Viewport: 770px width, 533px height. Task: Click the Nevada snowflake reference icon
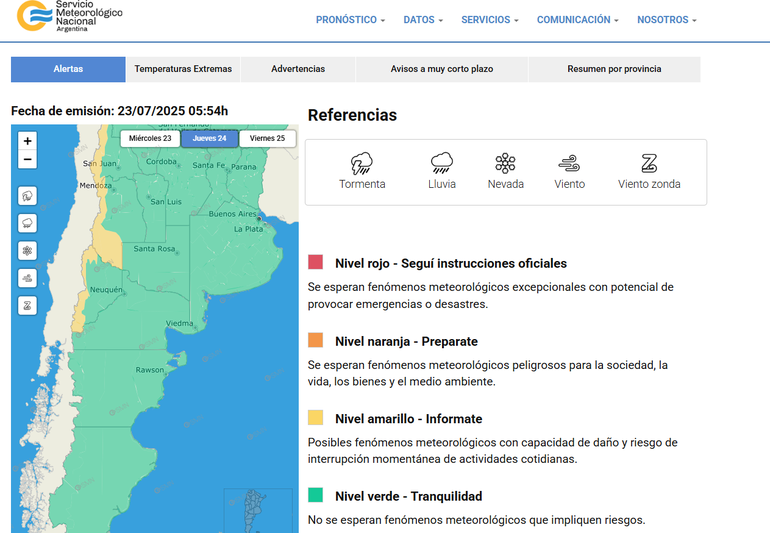click(x=505, y=163)
